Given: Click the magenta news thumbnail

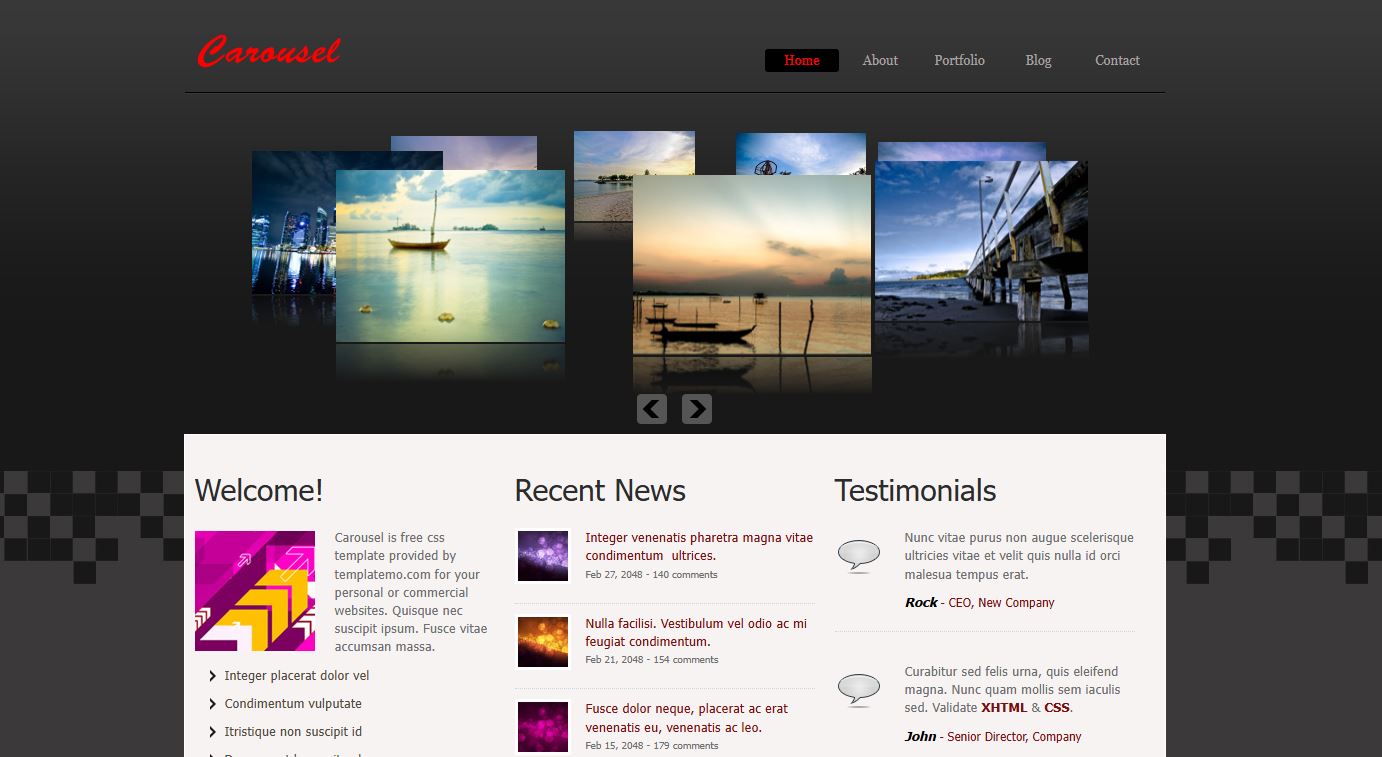Looking at the screenshot, I should pos(543,727).
